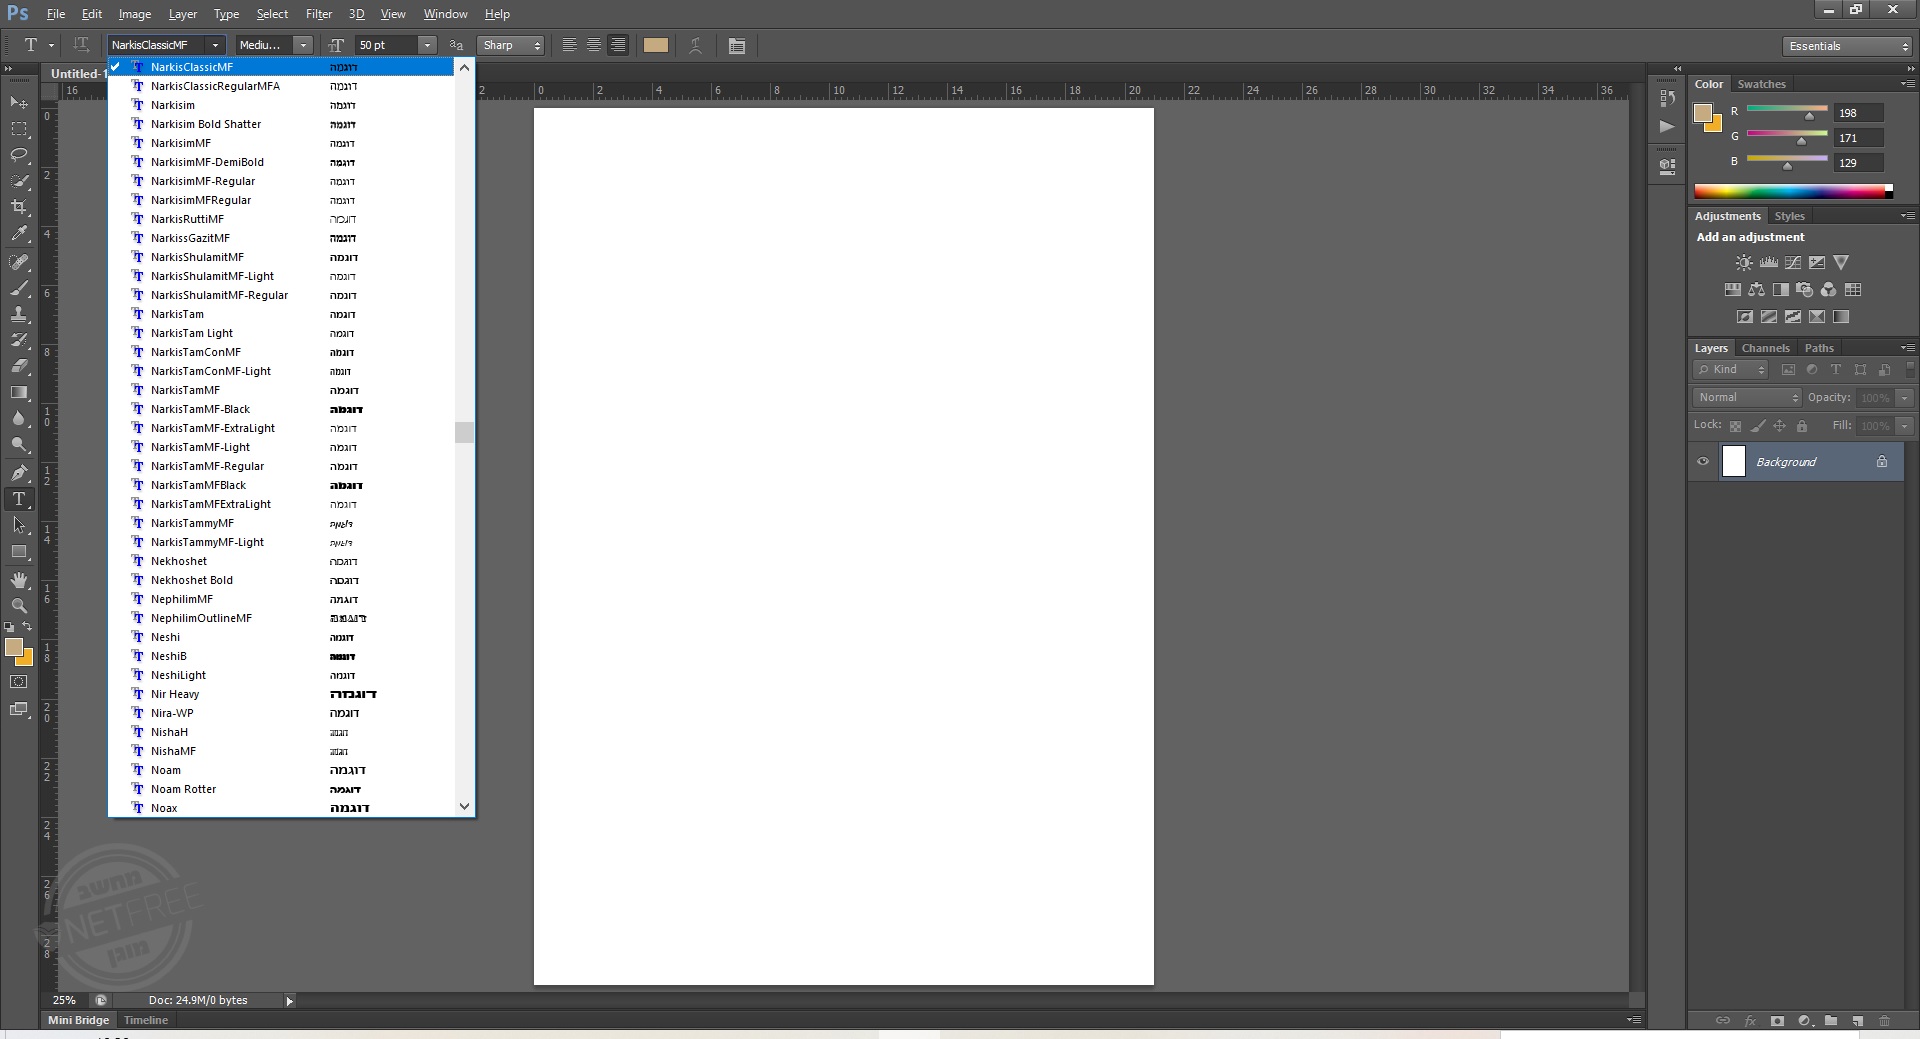Click the font size input field

386,45
